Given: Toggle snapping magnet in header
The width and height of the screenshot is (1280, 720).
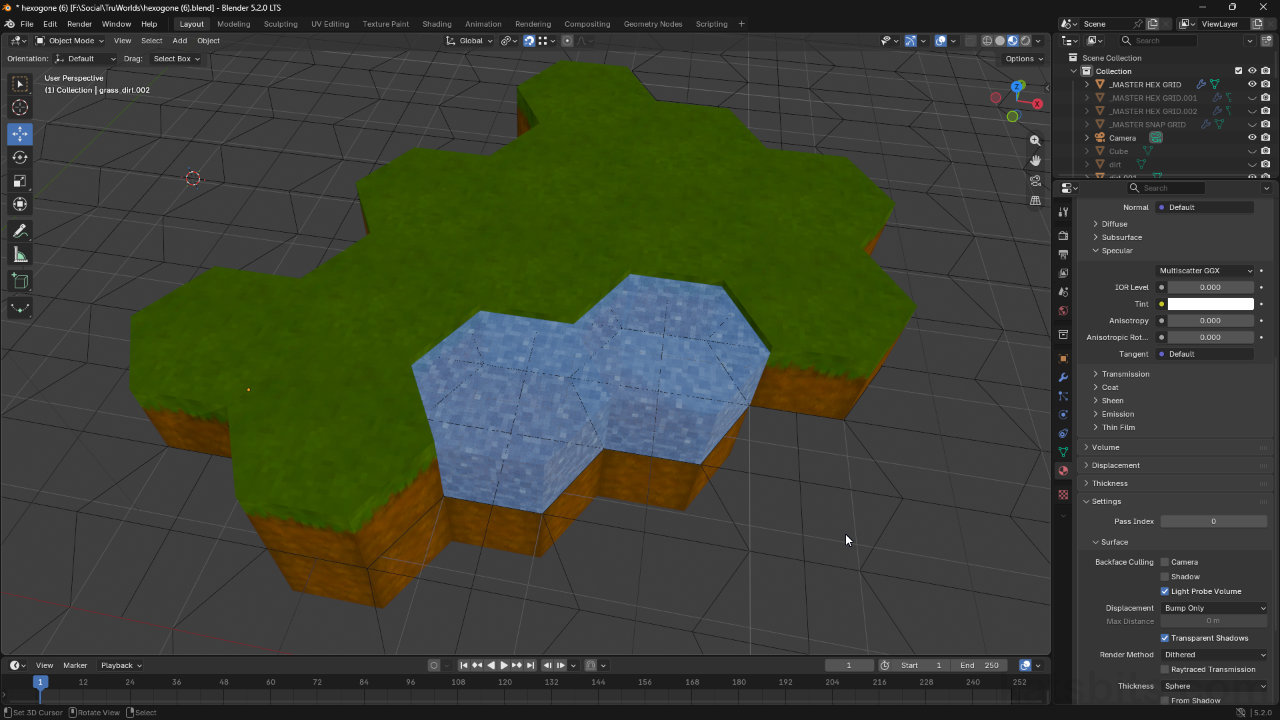Looking at the screenshot, I should (x=529, y=41).
